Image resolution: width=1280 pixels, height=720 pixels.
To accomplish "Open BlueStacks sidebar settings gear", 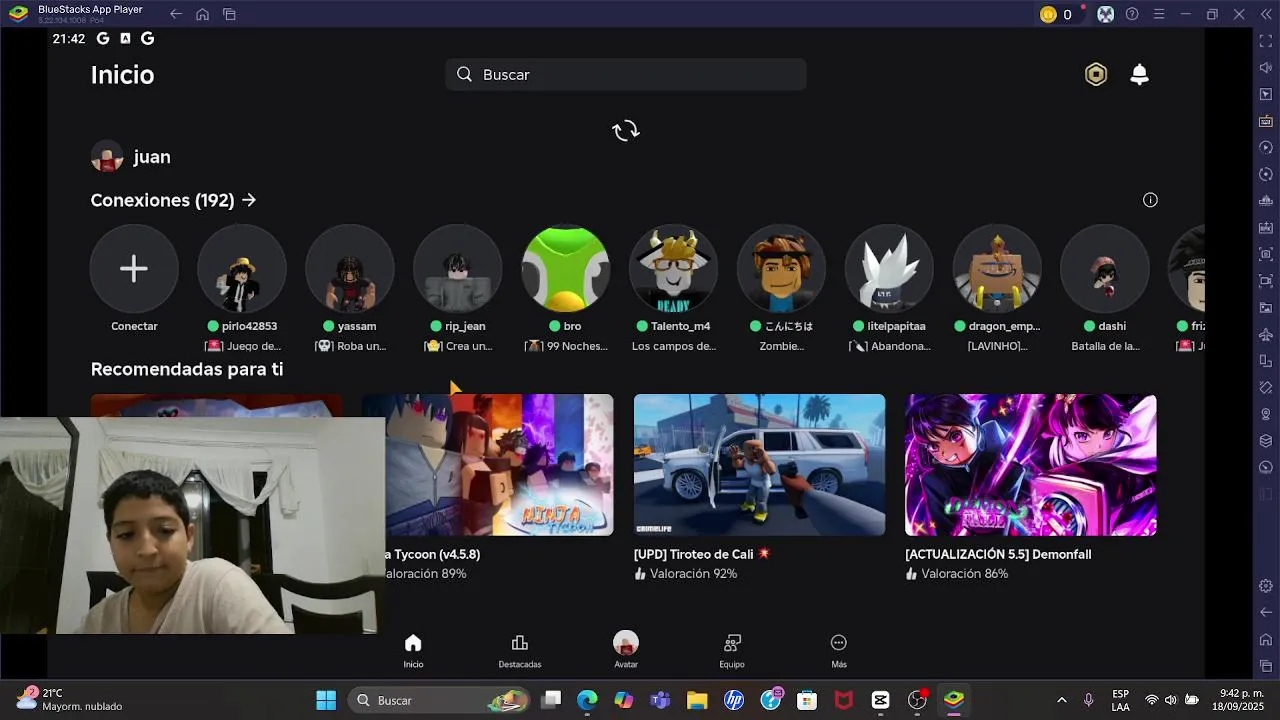I will pos(1266,586).
